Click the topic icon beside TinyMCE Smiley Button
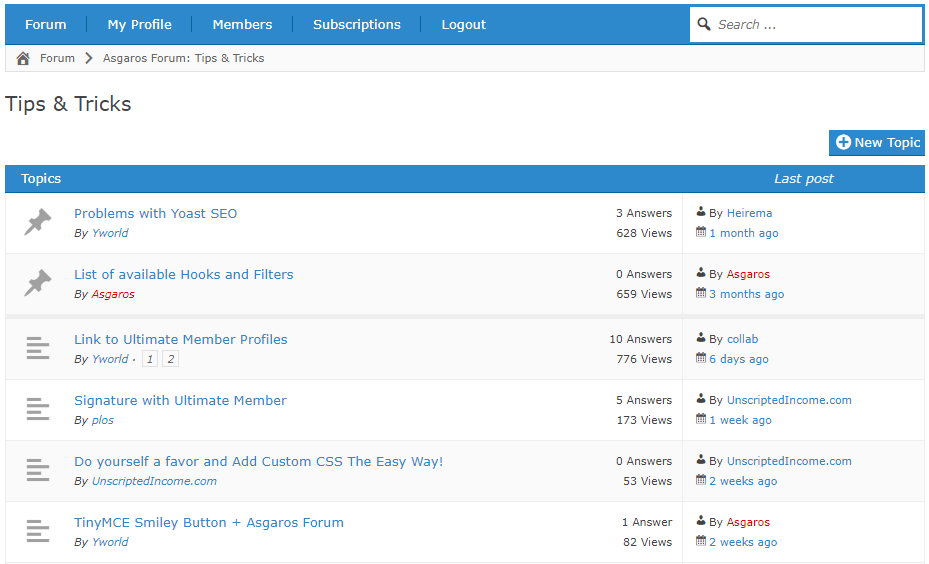929x564 pixels. pyautogui.click(x=37, y=531)
